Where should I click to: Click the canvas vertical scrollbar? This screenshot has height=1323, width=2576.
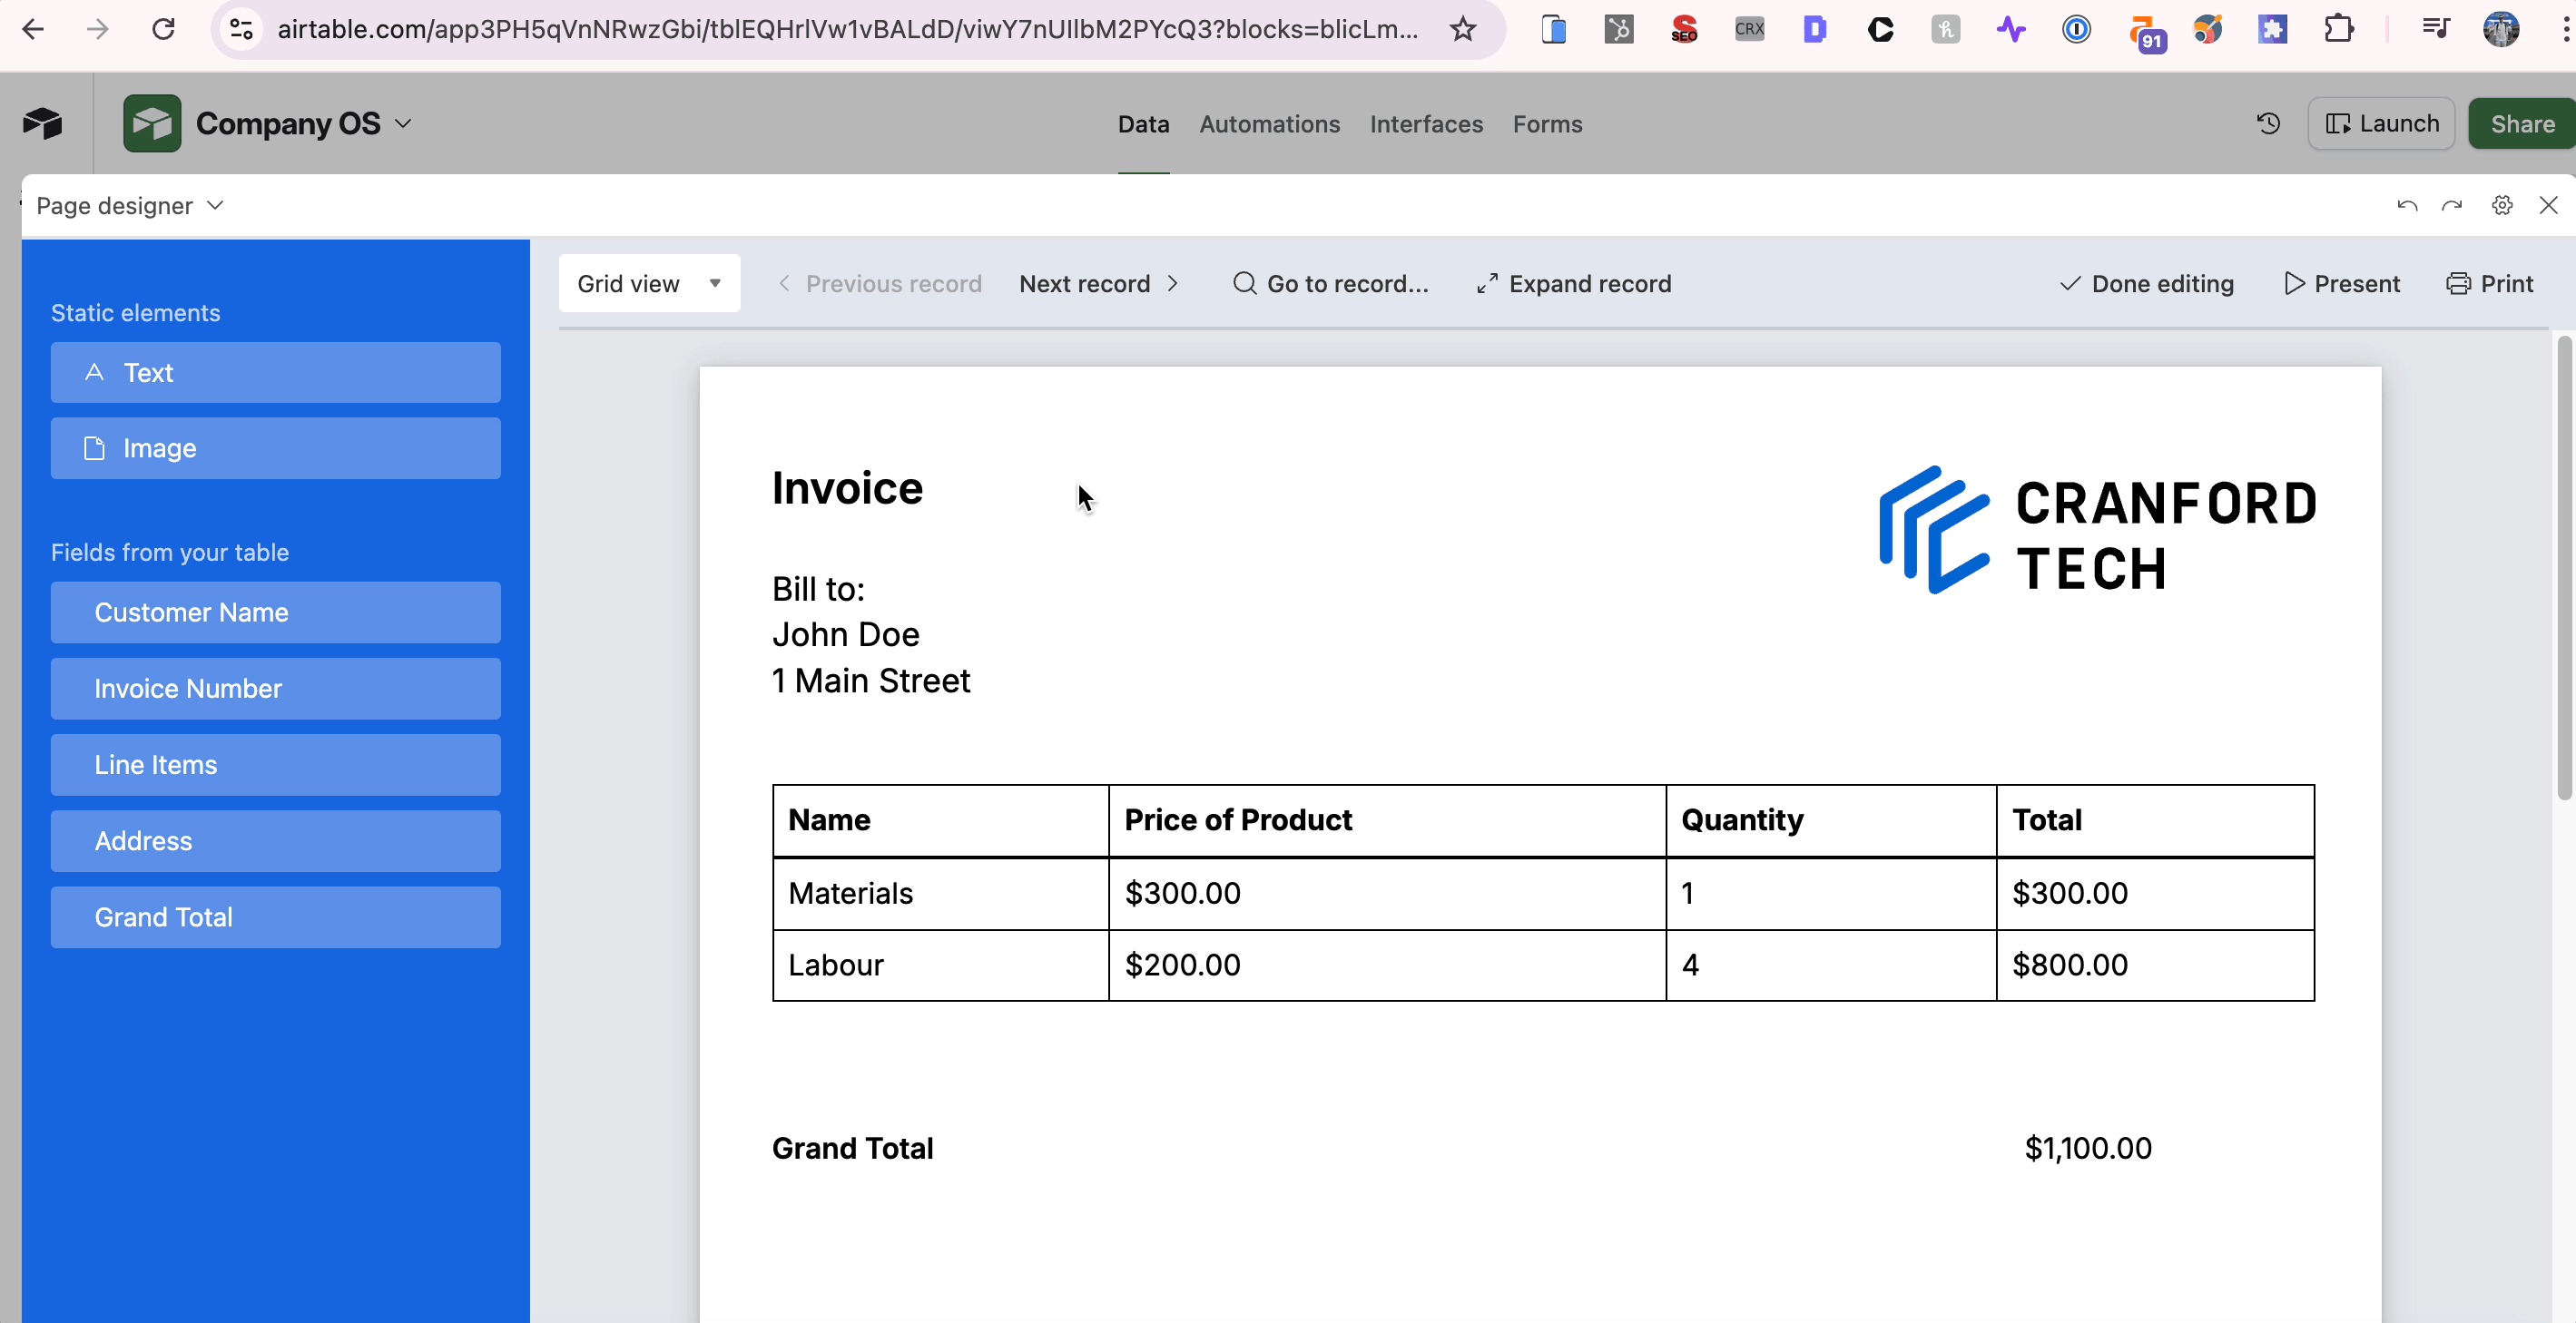[2563, 570]
